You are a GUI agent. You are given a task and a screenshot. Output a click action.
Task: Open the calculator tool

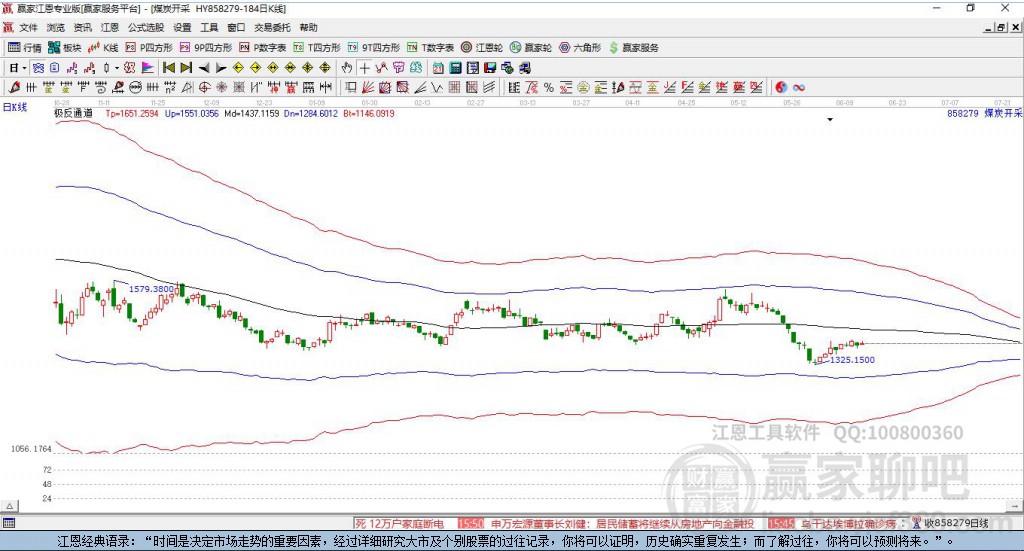456,68
